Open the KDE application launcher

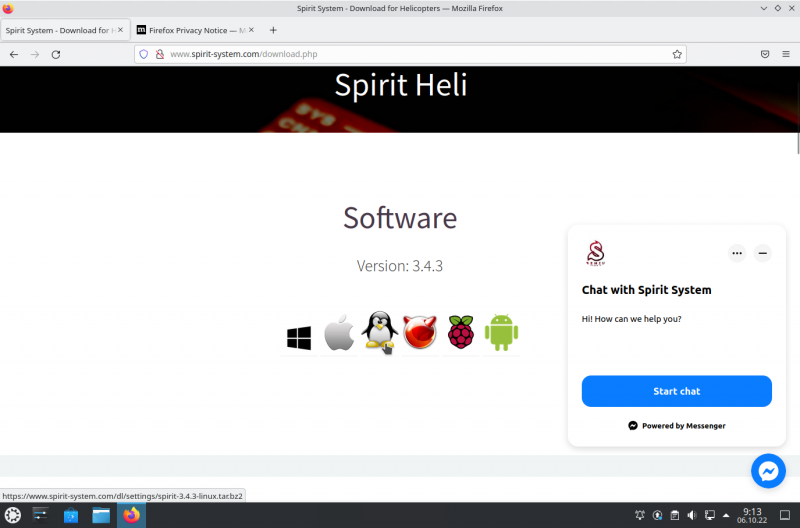point(13,515)
